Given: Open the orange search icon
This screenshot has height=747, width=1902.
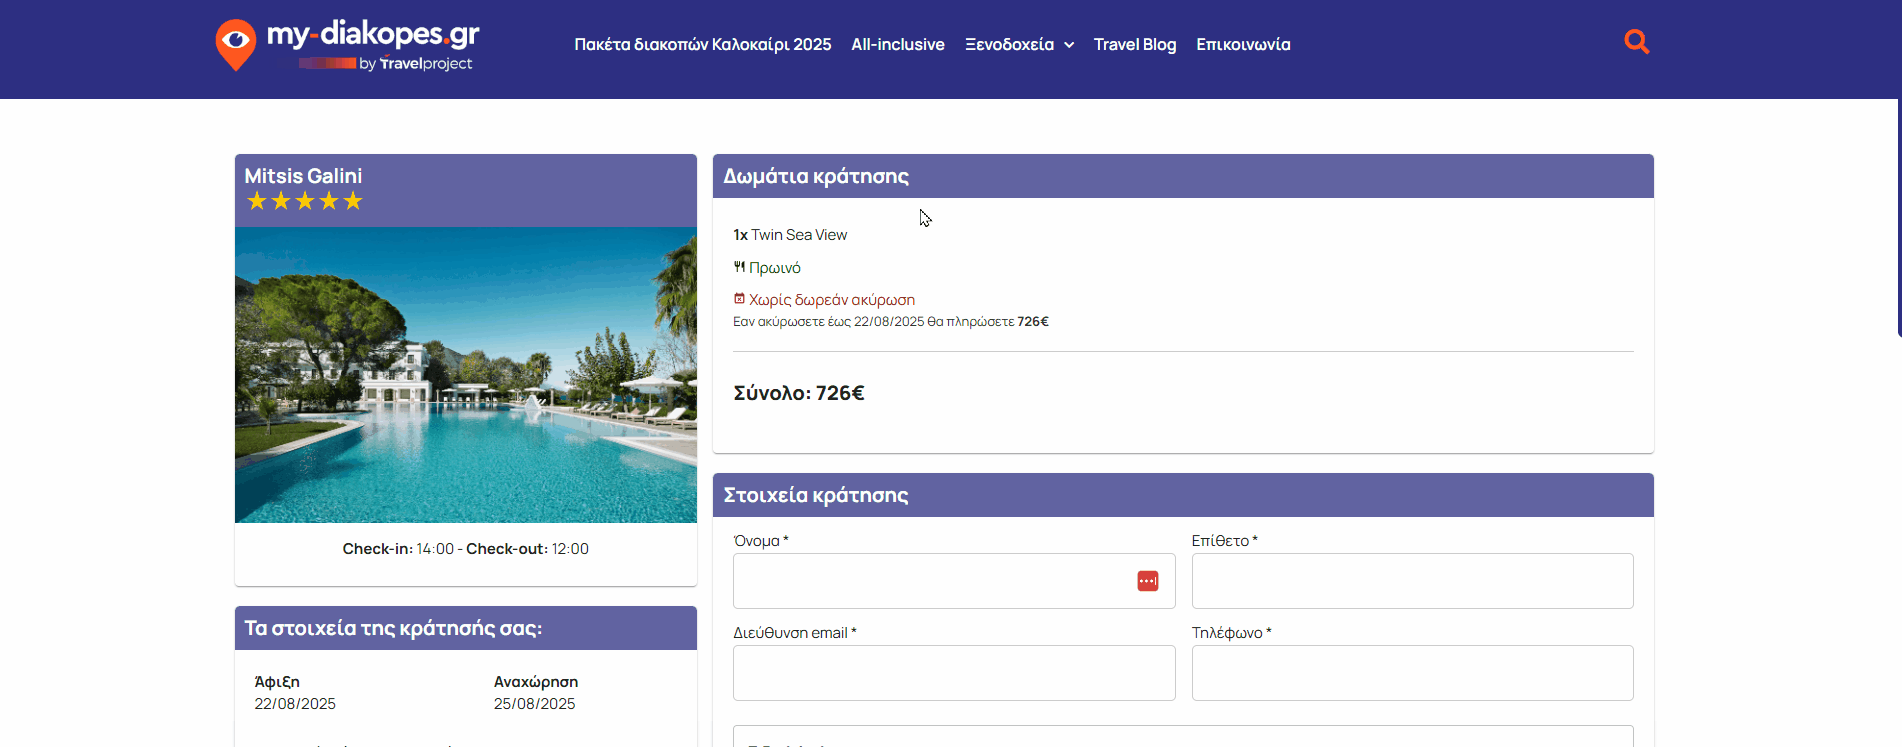Looking at the screenshot, I should 1636,42.
